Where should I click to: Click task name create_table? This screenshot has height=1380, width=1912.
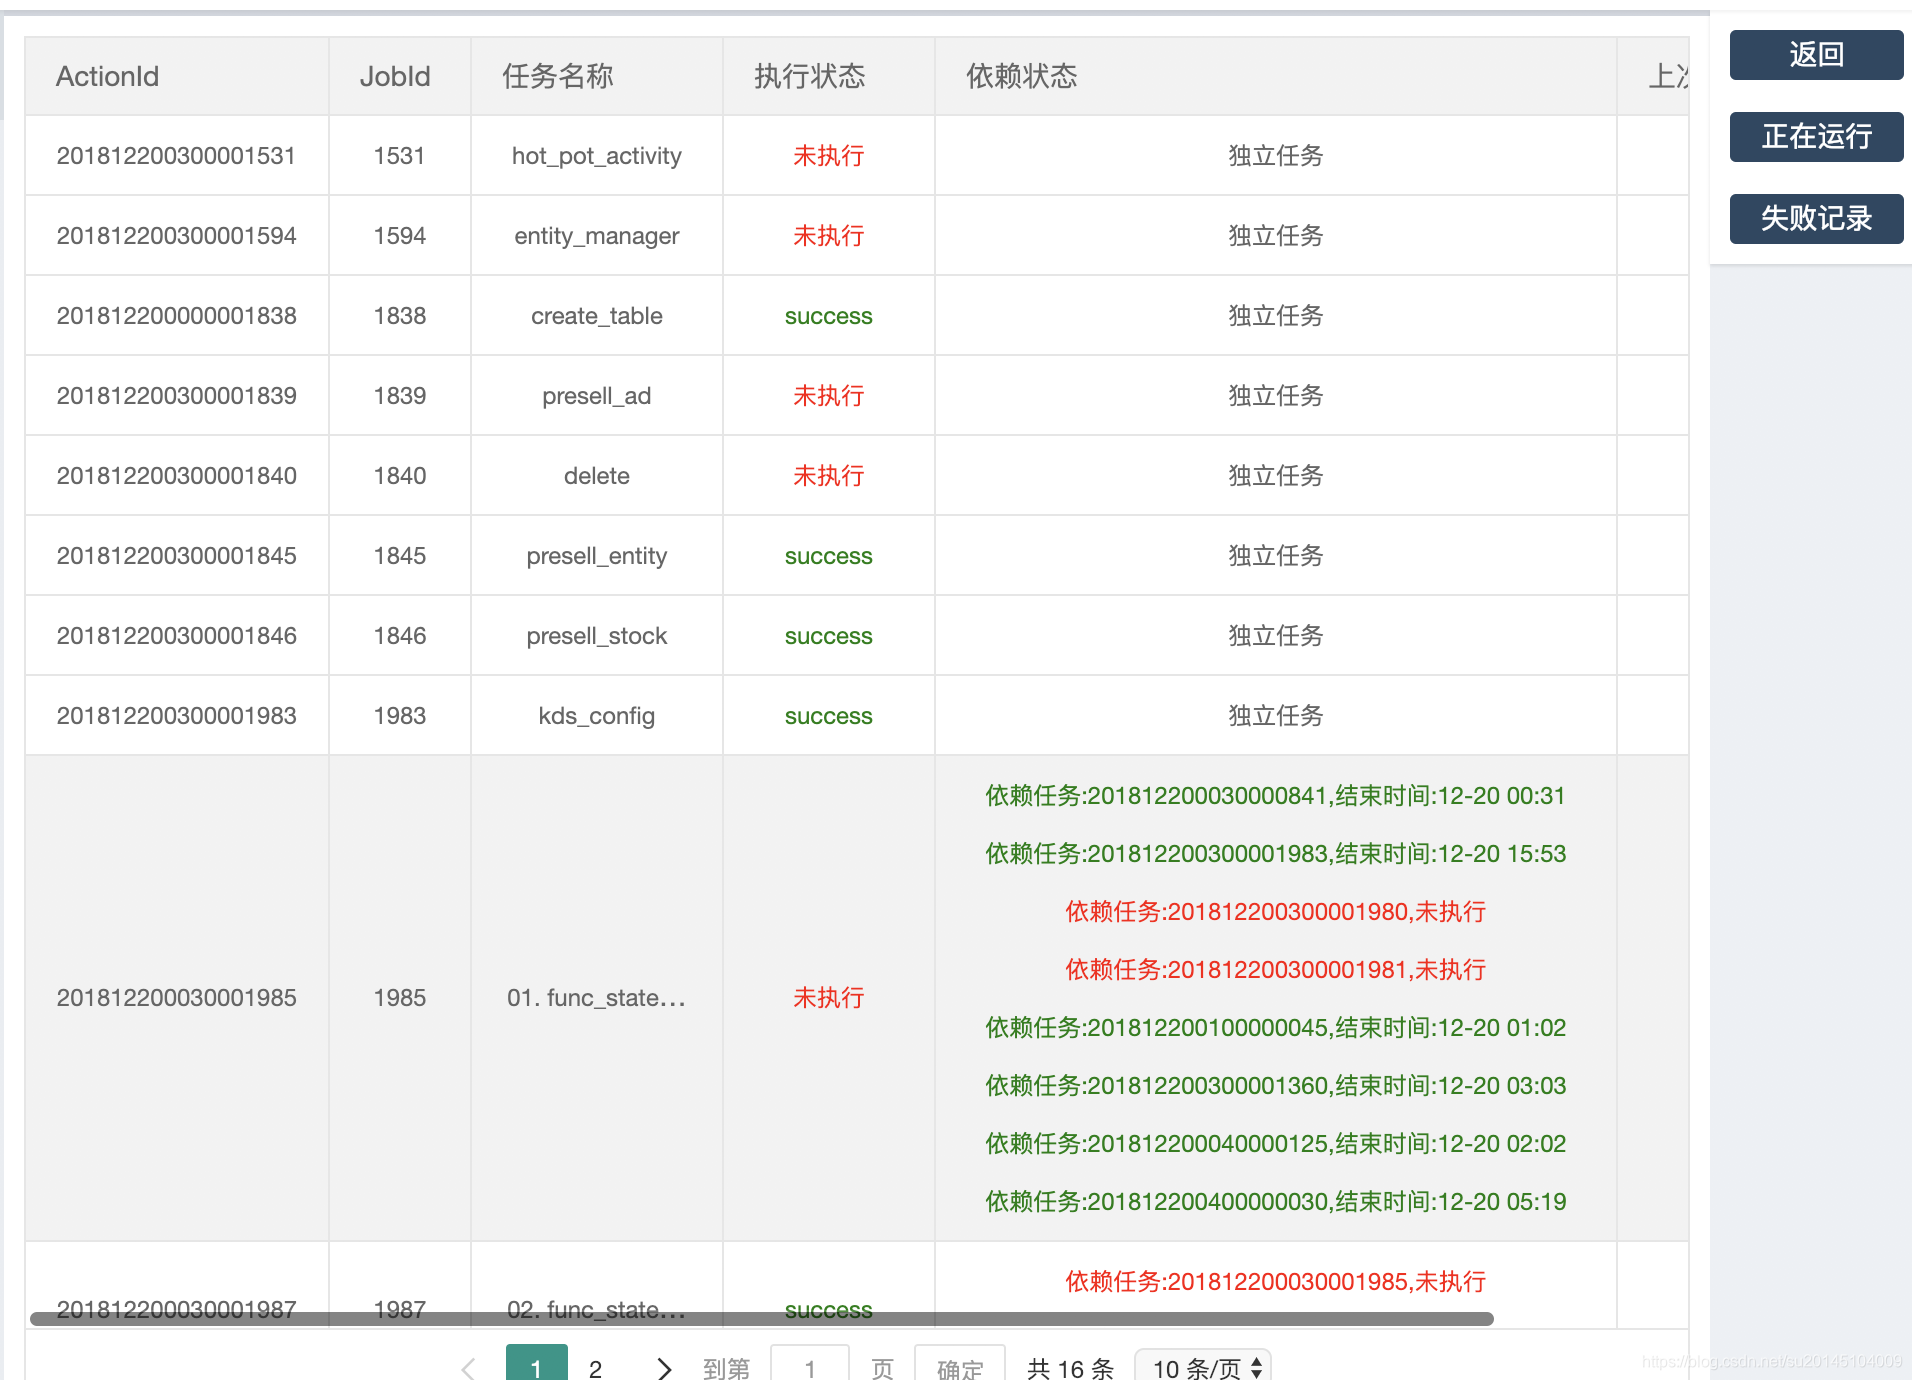tap(597, 316)
